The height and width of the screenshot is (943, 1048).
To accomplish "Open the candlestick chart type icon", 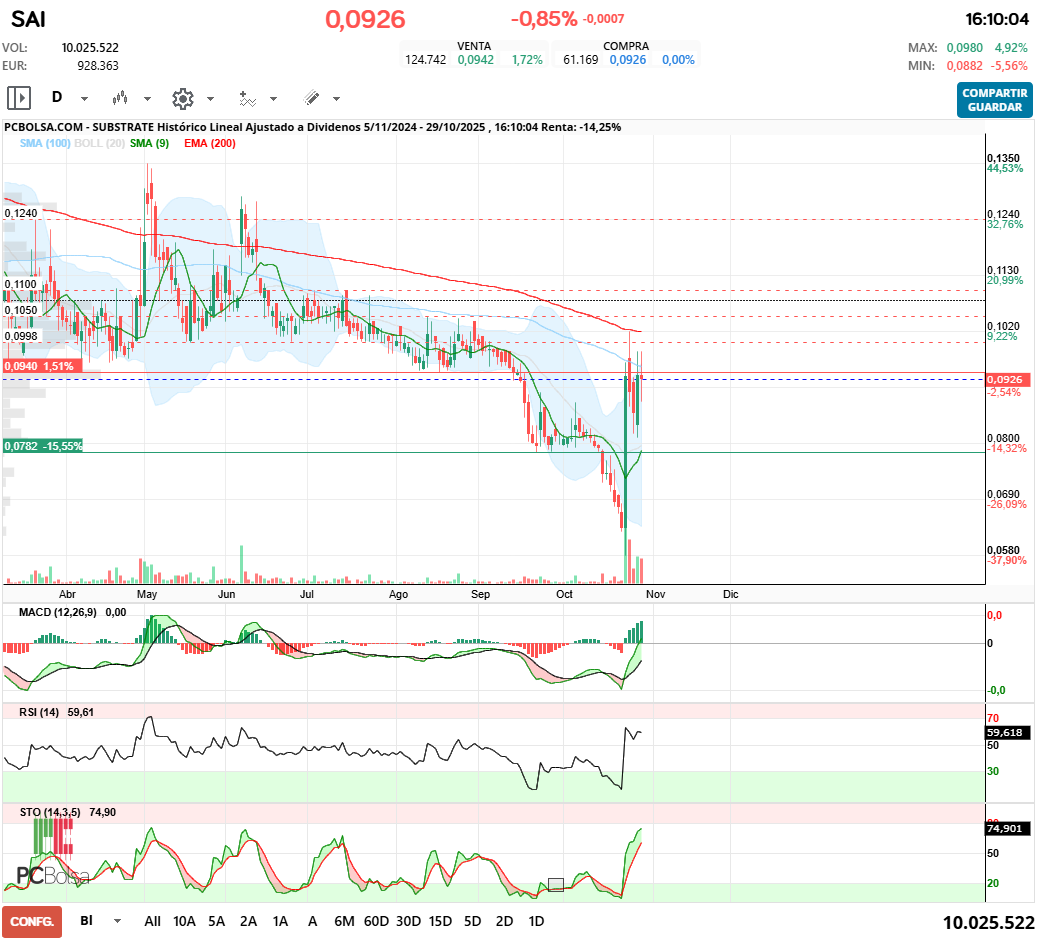I will point(120,98).
